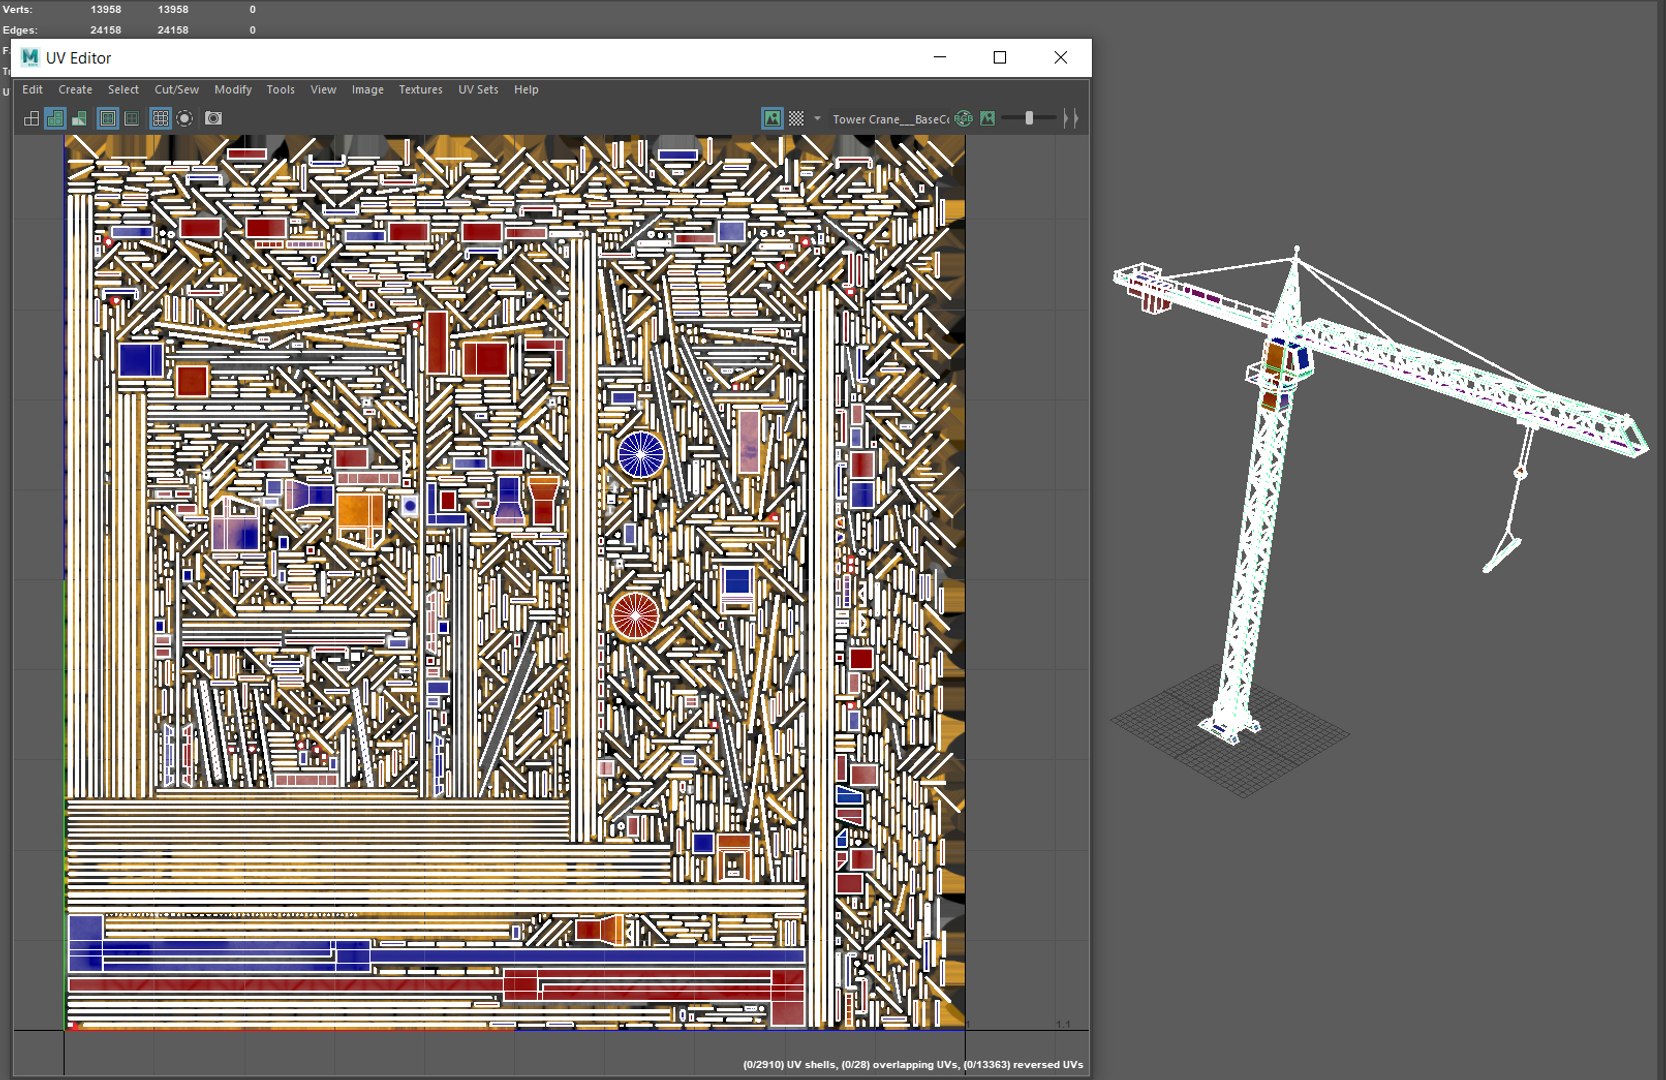This screenshot has width=1666, height=1080.
Task: Click the internal shell borders display icon
Action: point(132,119)
